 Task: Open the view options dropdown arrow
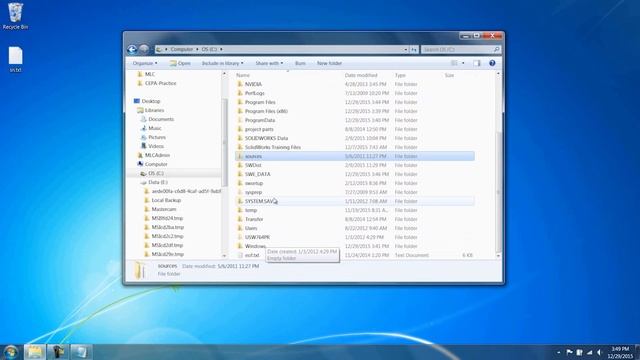coord(463,63)
